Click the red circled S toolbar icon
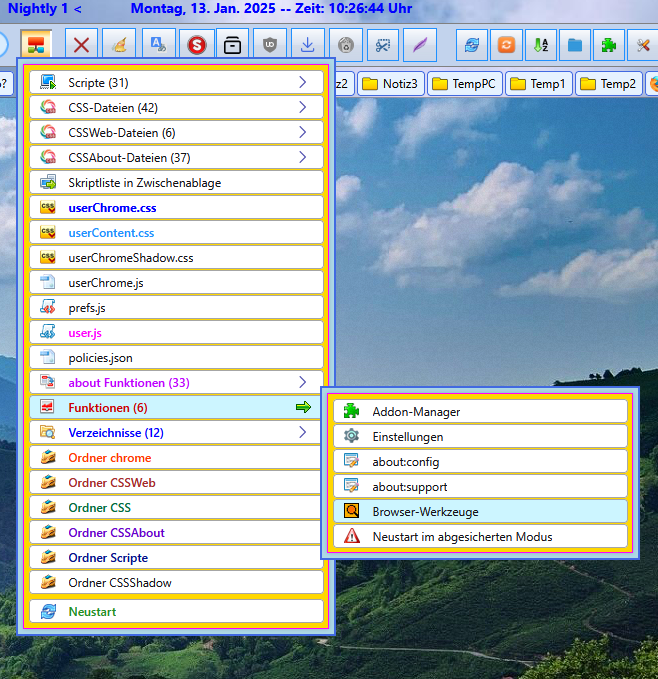Screen dimensions: 658x679 196,45
